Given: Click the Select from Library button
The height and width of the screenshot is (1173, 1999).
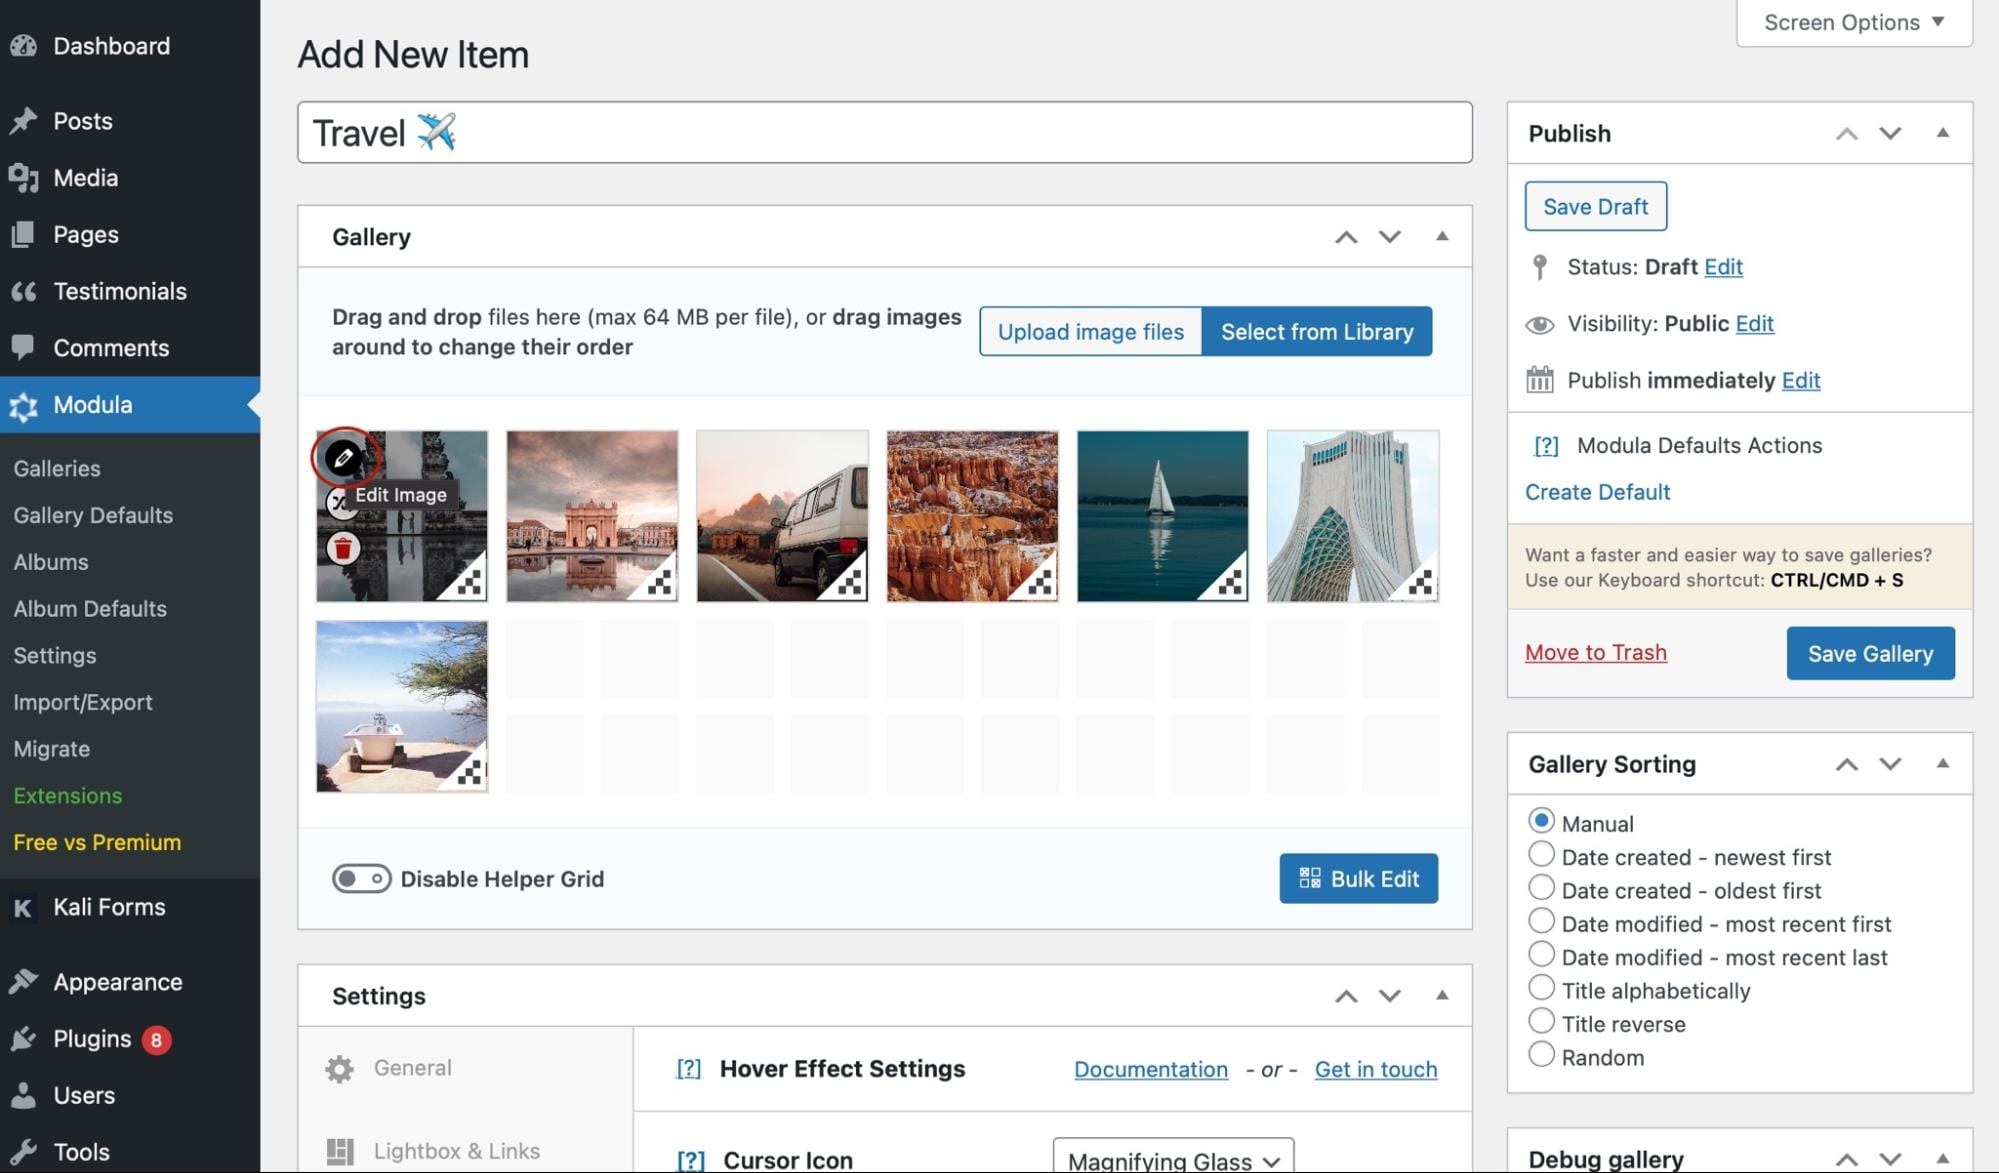Looking at the screenshot, I should 1316,331.
